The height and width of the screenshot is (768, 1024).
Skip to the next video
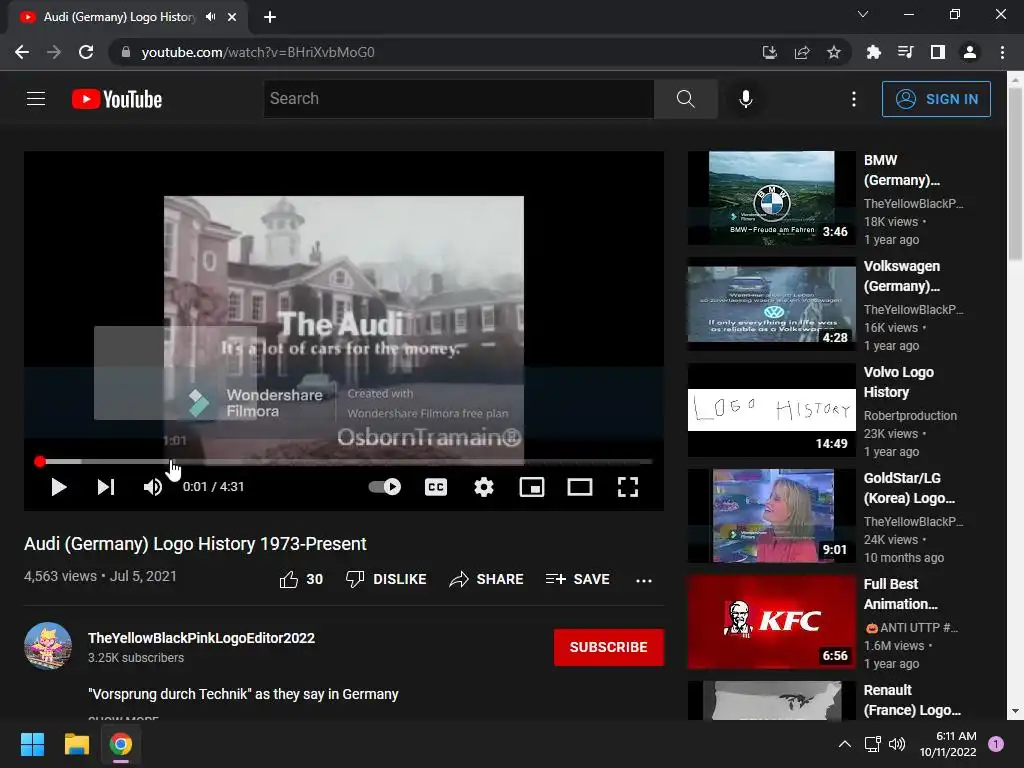pos(106,487)
